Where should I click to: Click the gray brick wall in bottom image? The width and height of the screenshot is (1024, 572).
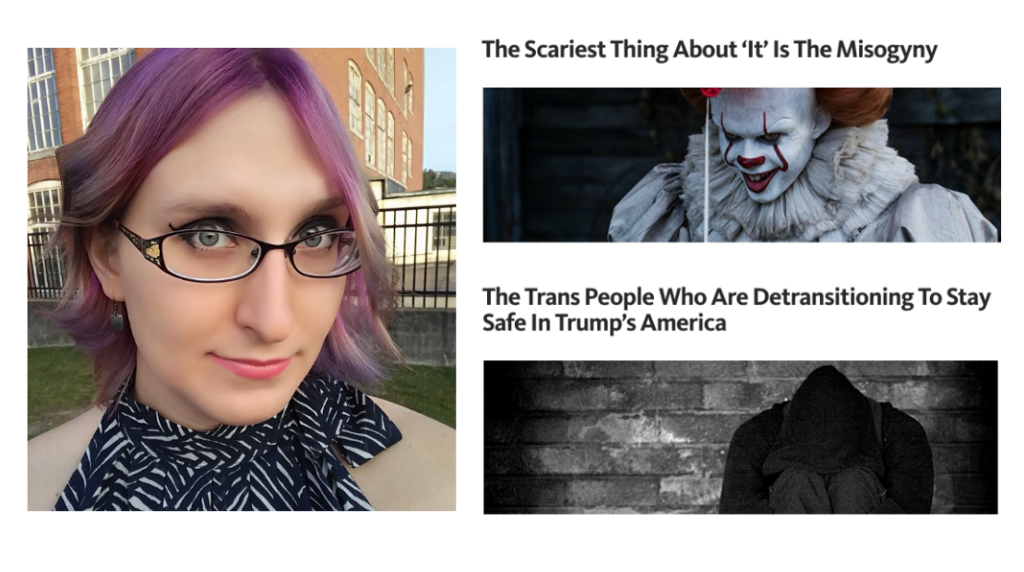tap(607, 437)
